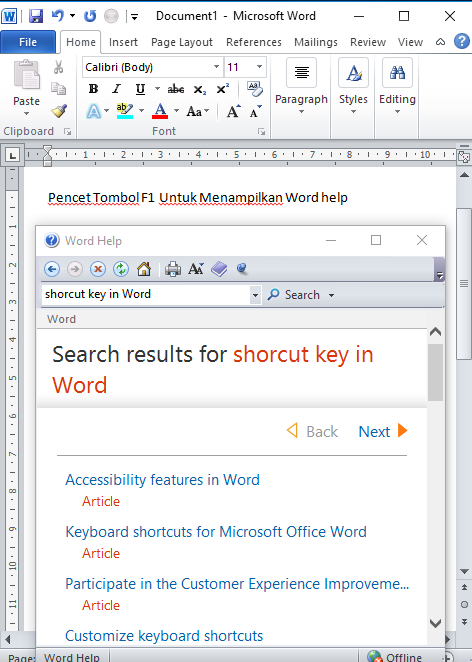Viewport: 472px width, 662px height.
Task: Show table of contents book icon
Action: pyautogui.click(x=219, y=269)
